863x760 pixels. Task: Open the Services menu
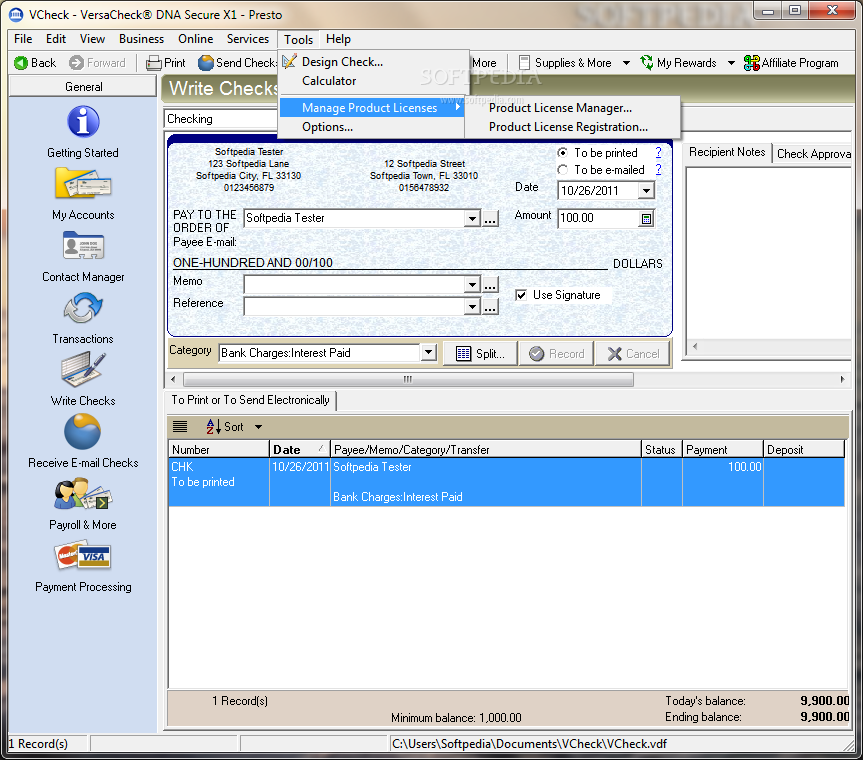[248, 39]
